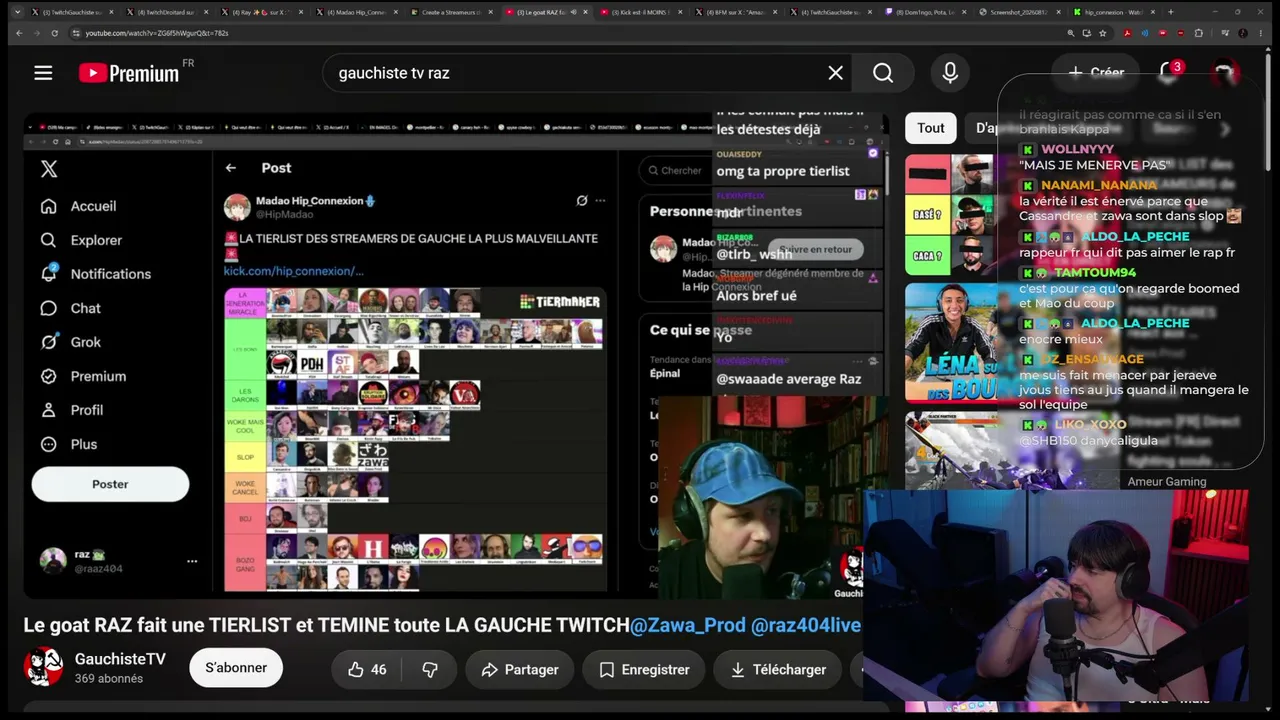Click Accueil home icon in the video
The height and width of the screenshot is (720, 1280).
(48, 206)
